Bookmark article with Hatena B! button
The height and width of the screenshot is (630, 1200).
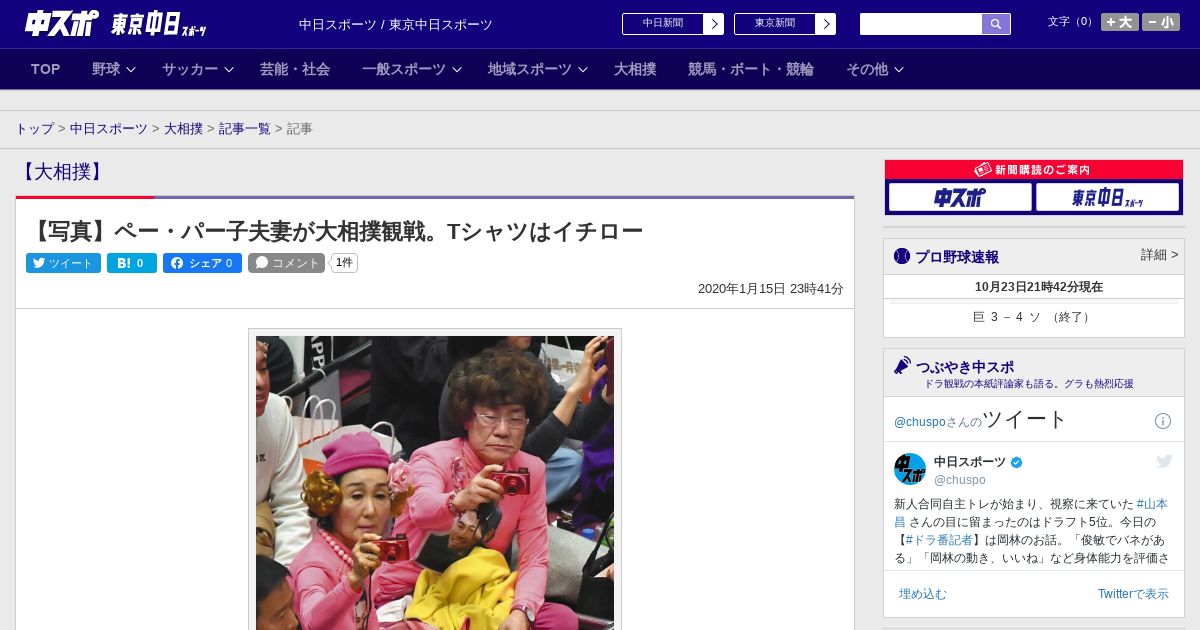pos(132,263)
